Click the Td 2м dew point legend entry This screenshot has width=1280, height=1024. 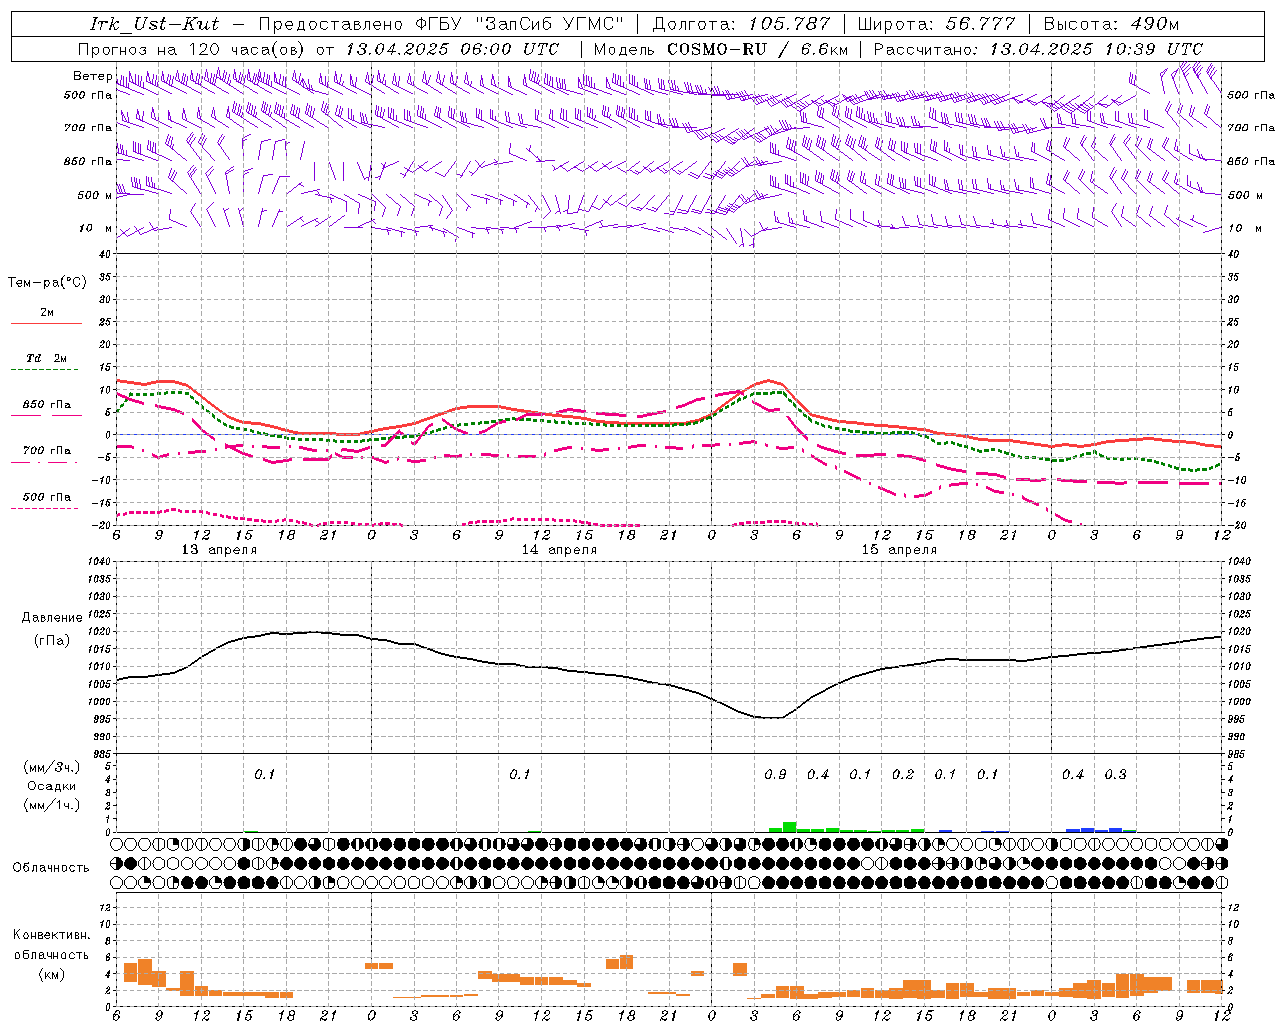pos(47,358)
